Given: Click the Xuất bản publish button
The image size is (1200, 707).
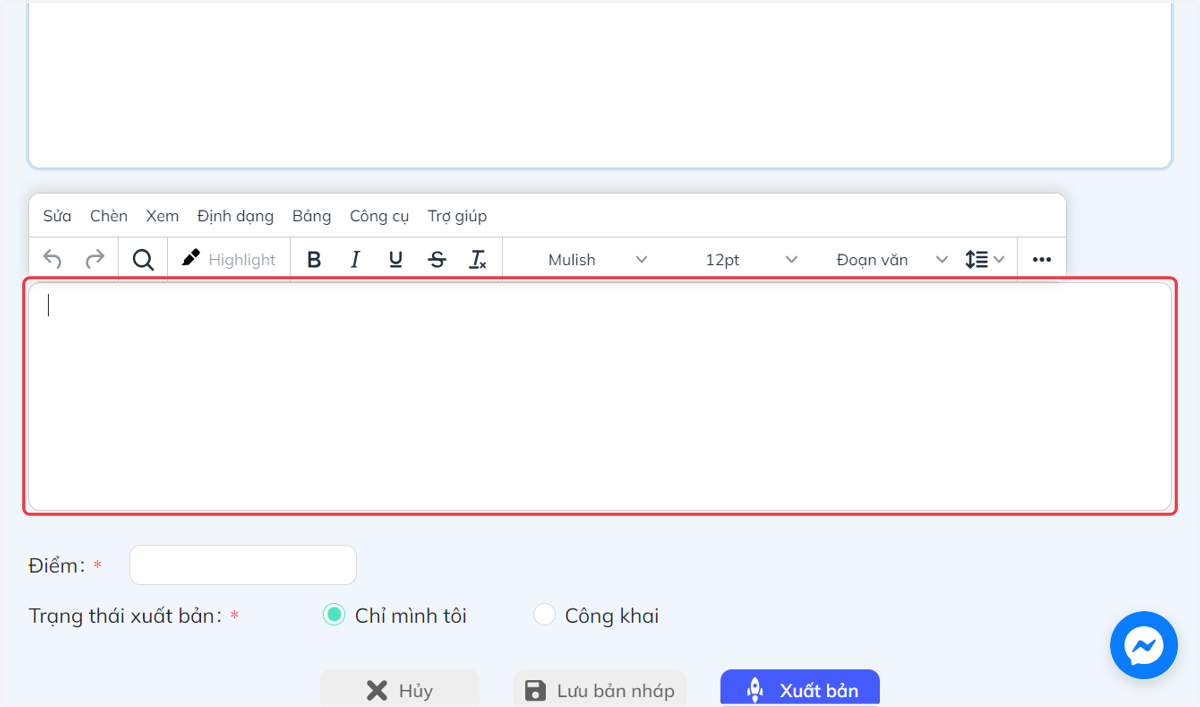Looking at the screenshot, I should point(800,689).
